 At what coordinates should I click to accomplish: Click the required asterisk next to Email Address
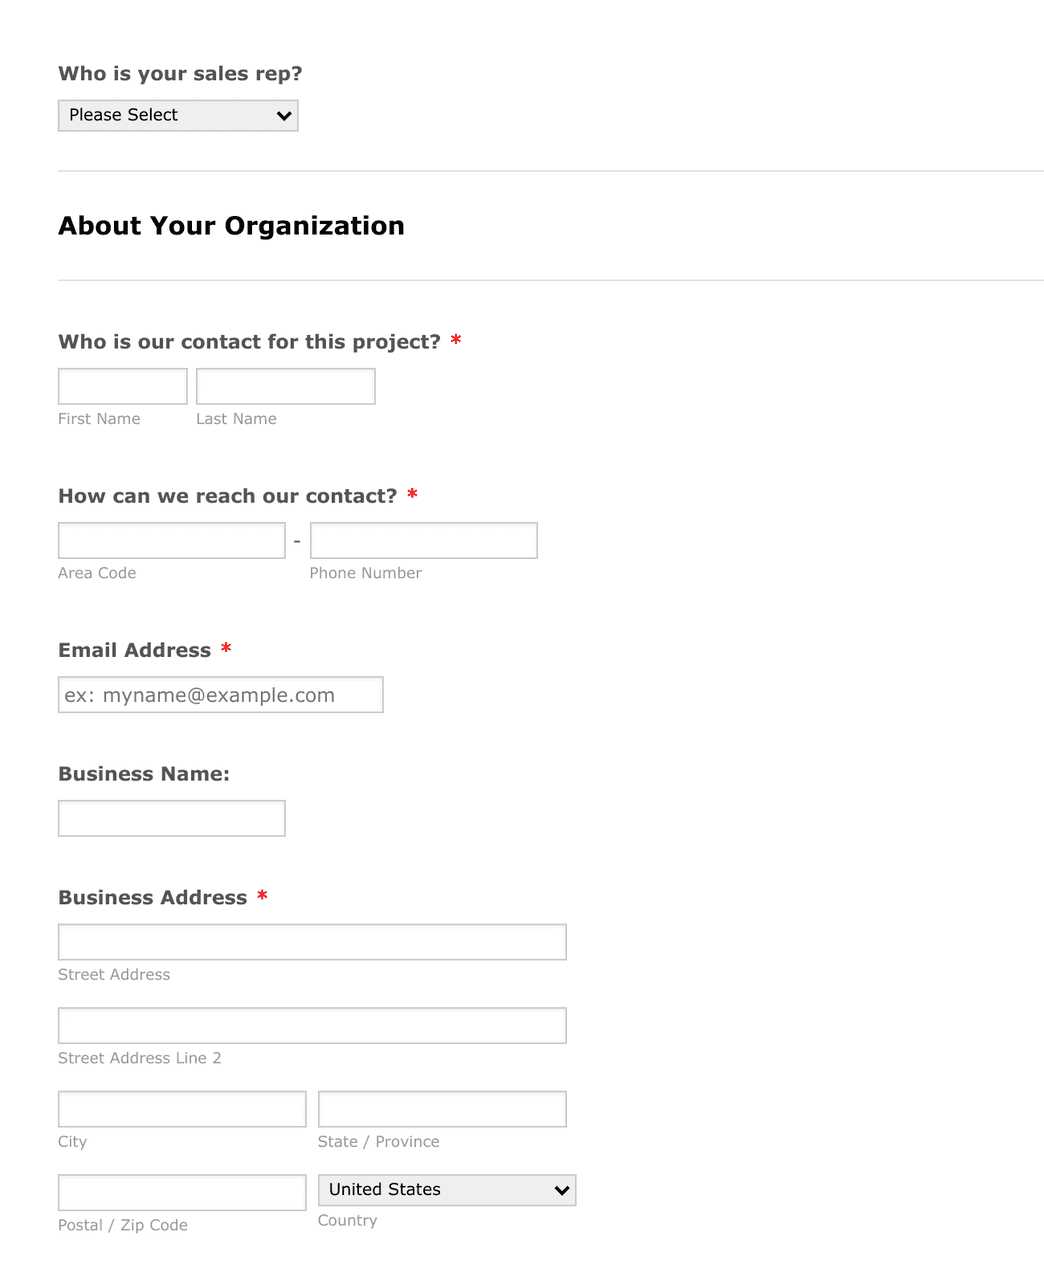(225, 649)
